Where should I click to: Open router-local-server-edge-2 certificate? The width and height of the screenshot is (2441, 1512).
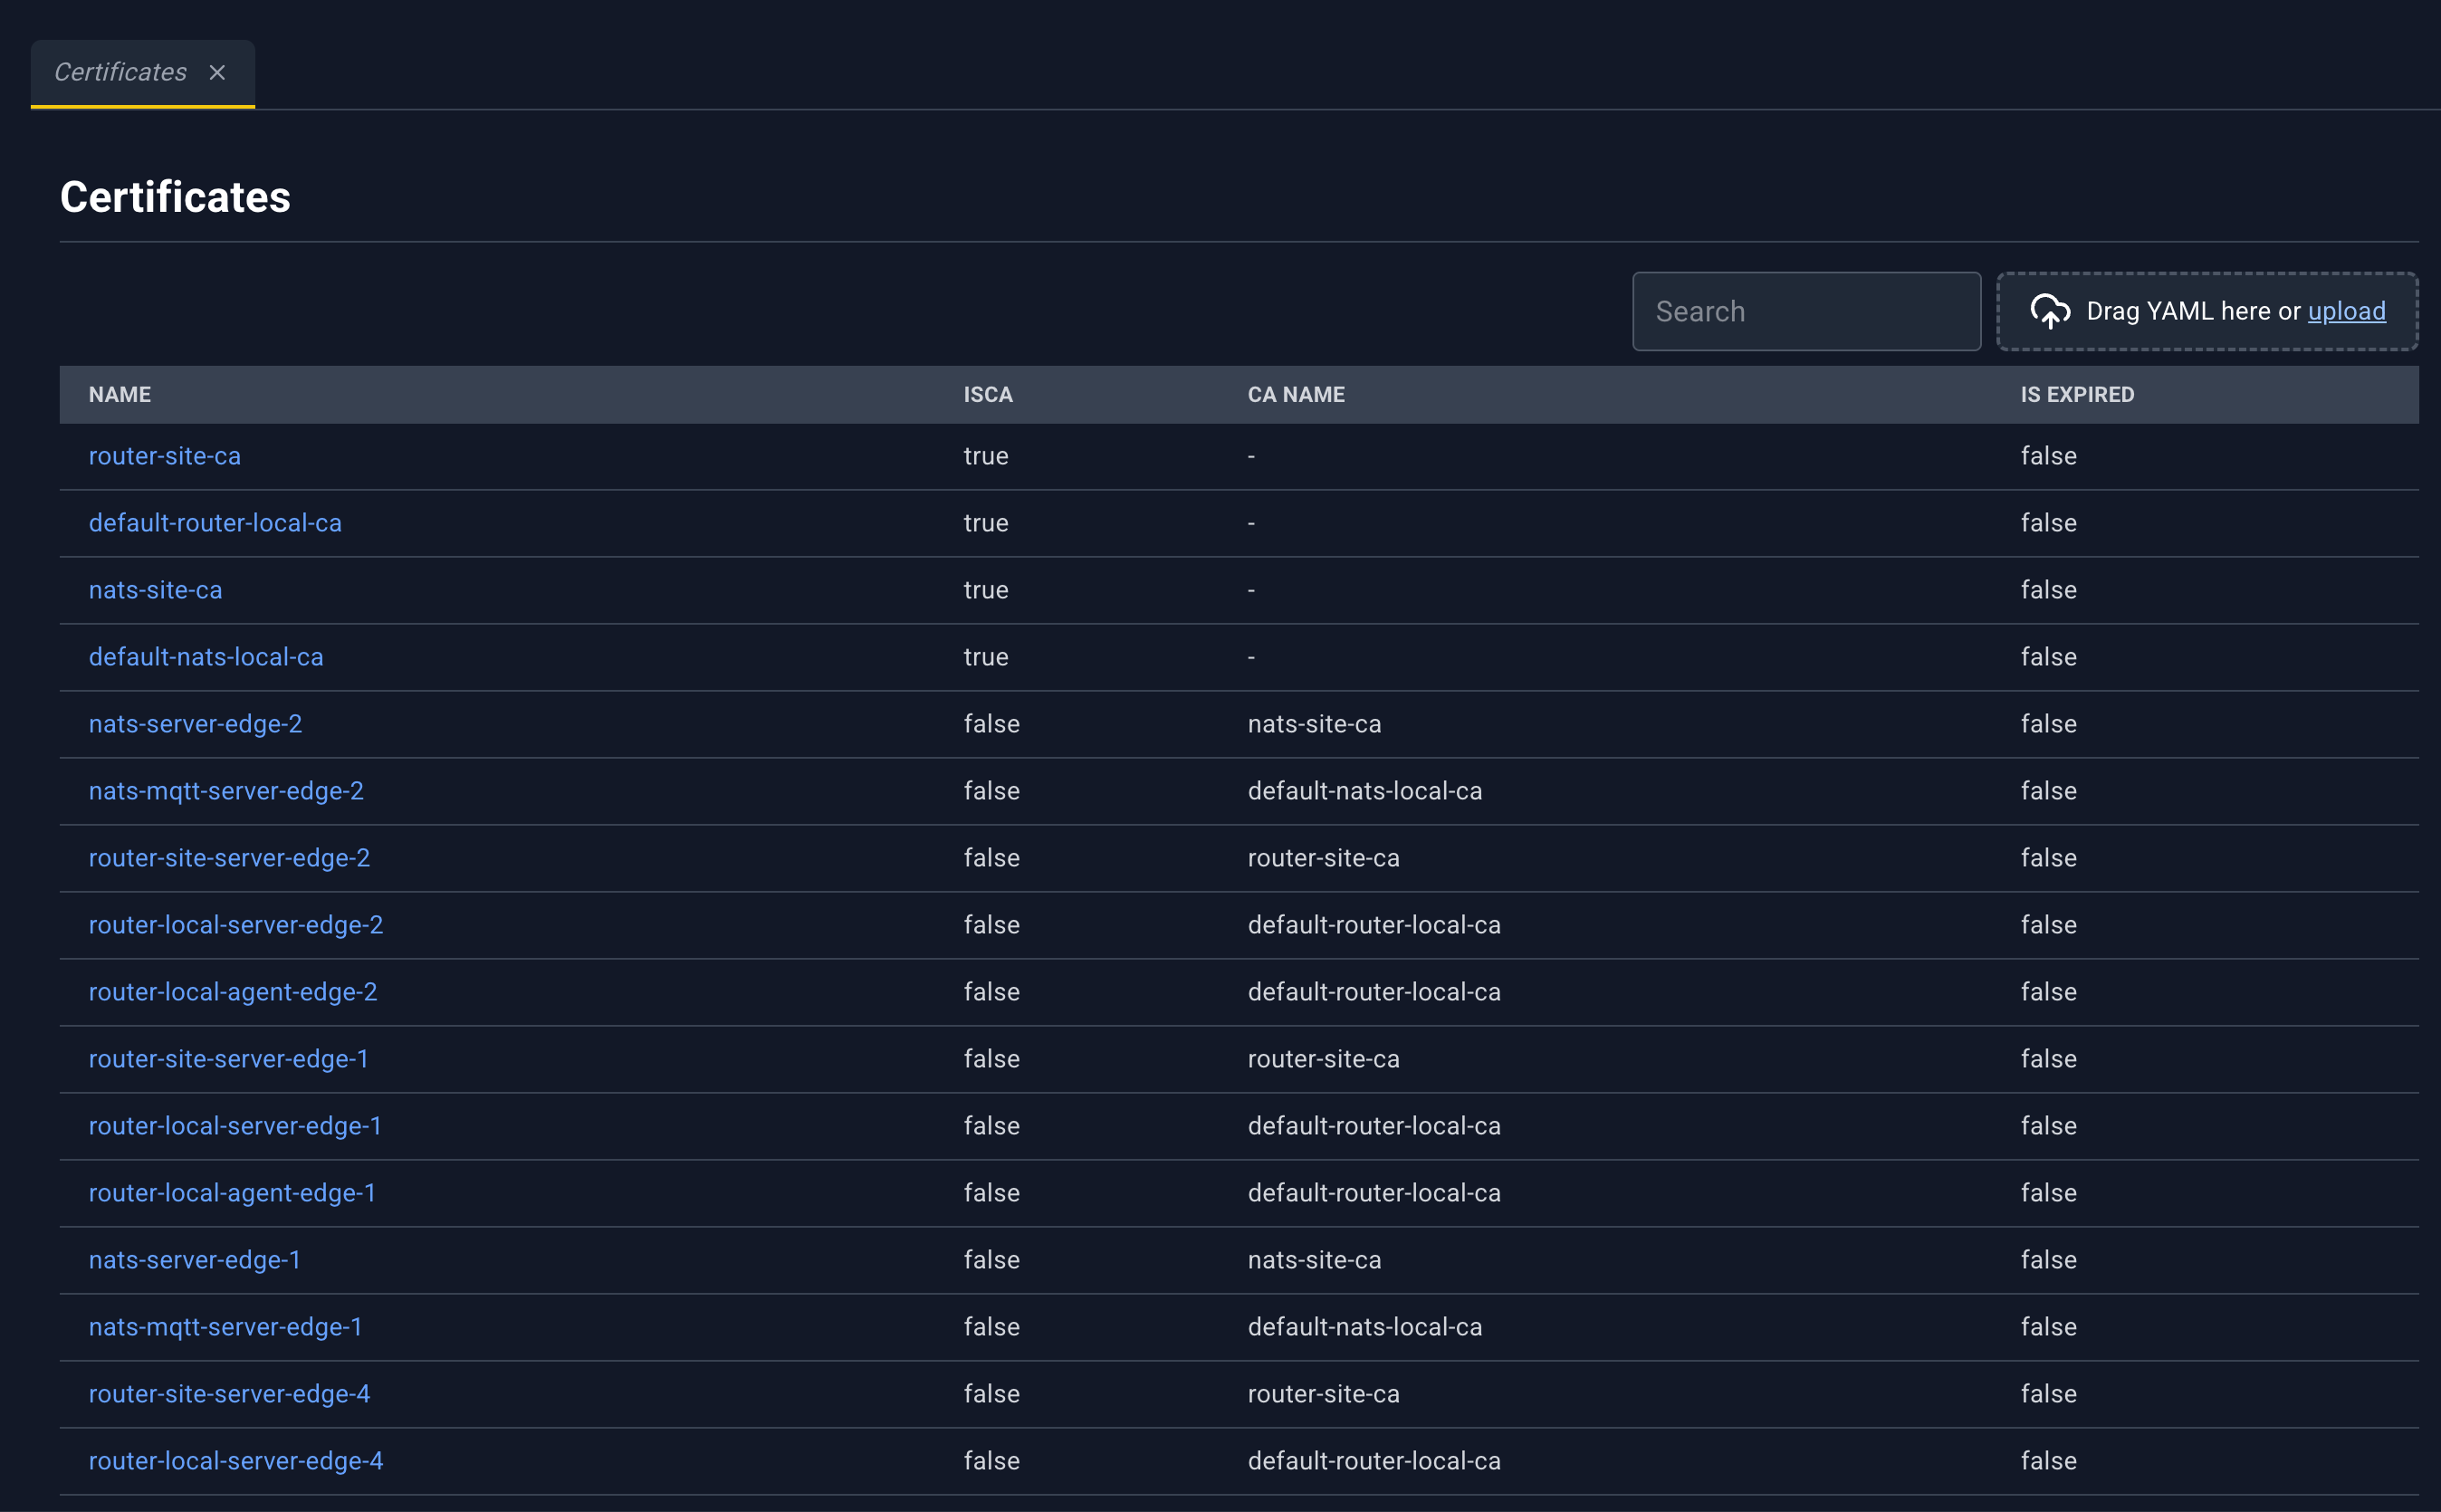pos(236,925)
